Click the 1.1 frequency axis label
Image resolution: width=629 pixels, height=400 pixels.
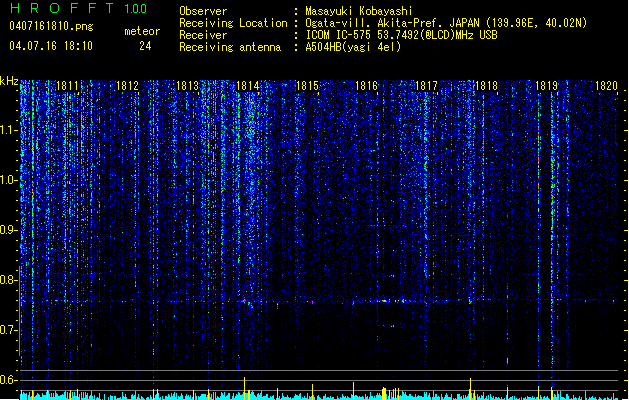click(9, 130)
